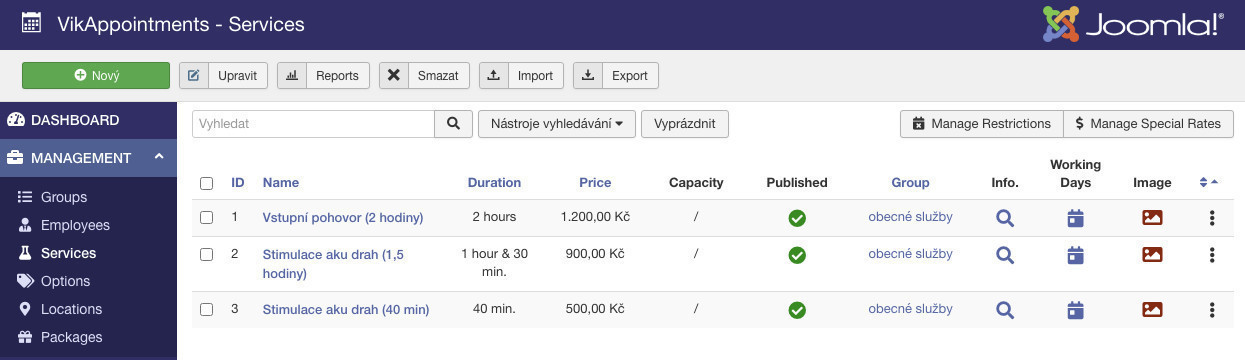
Task: Click the Vyprázdnit clear button
Action: pyautogui.click(x=685, y=124)
